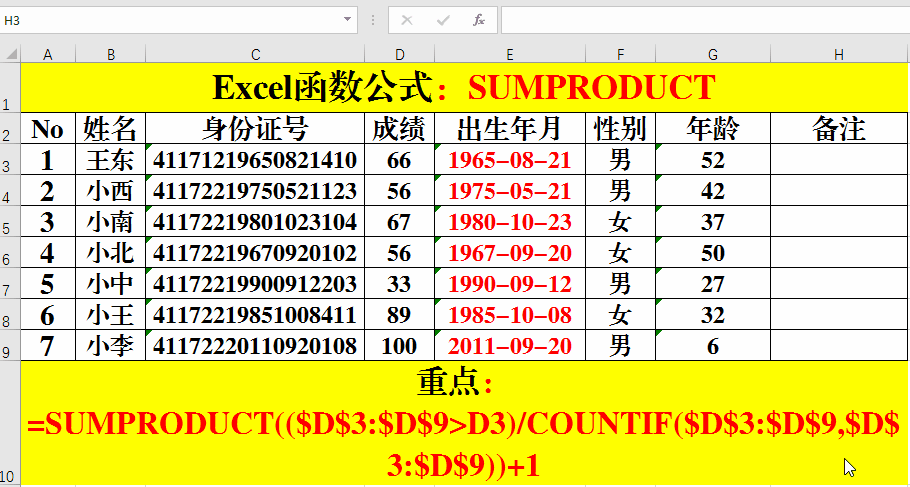Screen dimensions: 910x487
Task: Select ID cell 4117221980102310 4
Action: [x=255, y=221]
